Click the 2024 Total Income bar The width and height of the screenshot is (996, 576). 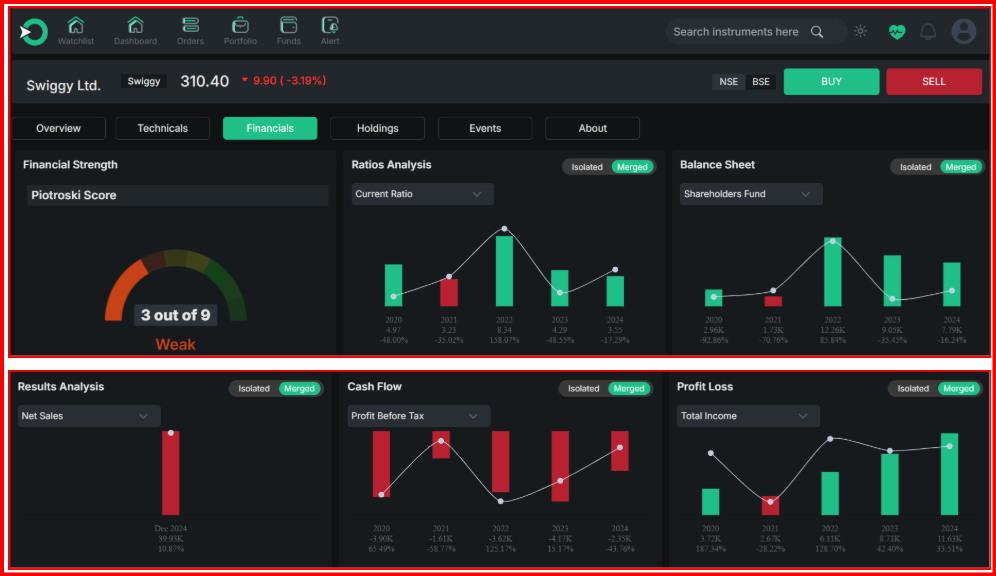coord(949,474)
